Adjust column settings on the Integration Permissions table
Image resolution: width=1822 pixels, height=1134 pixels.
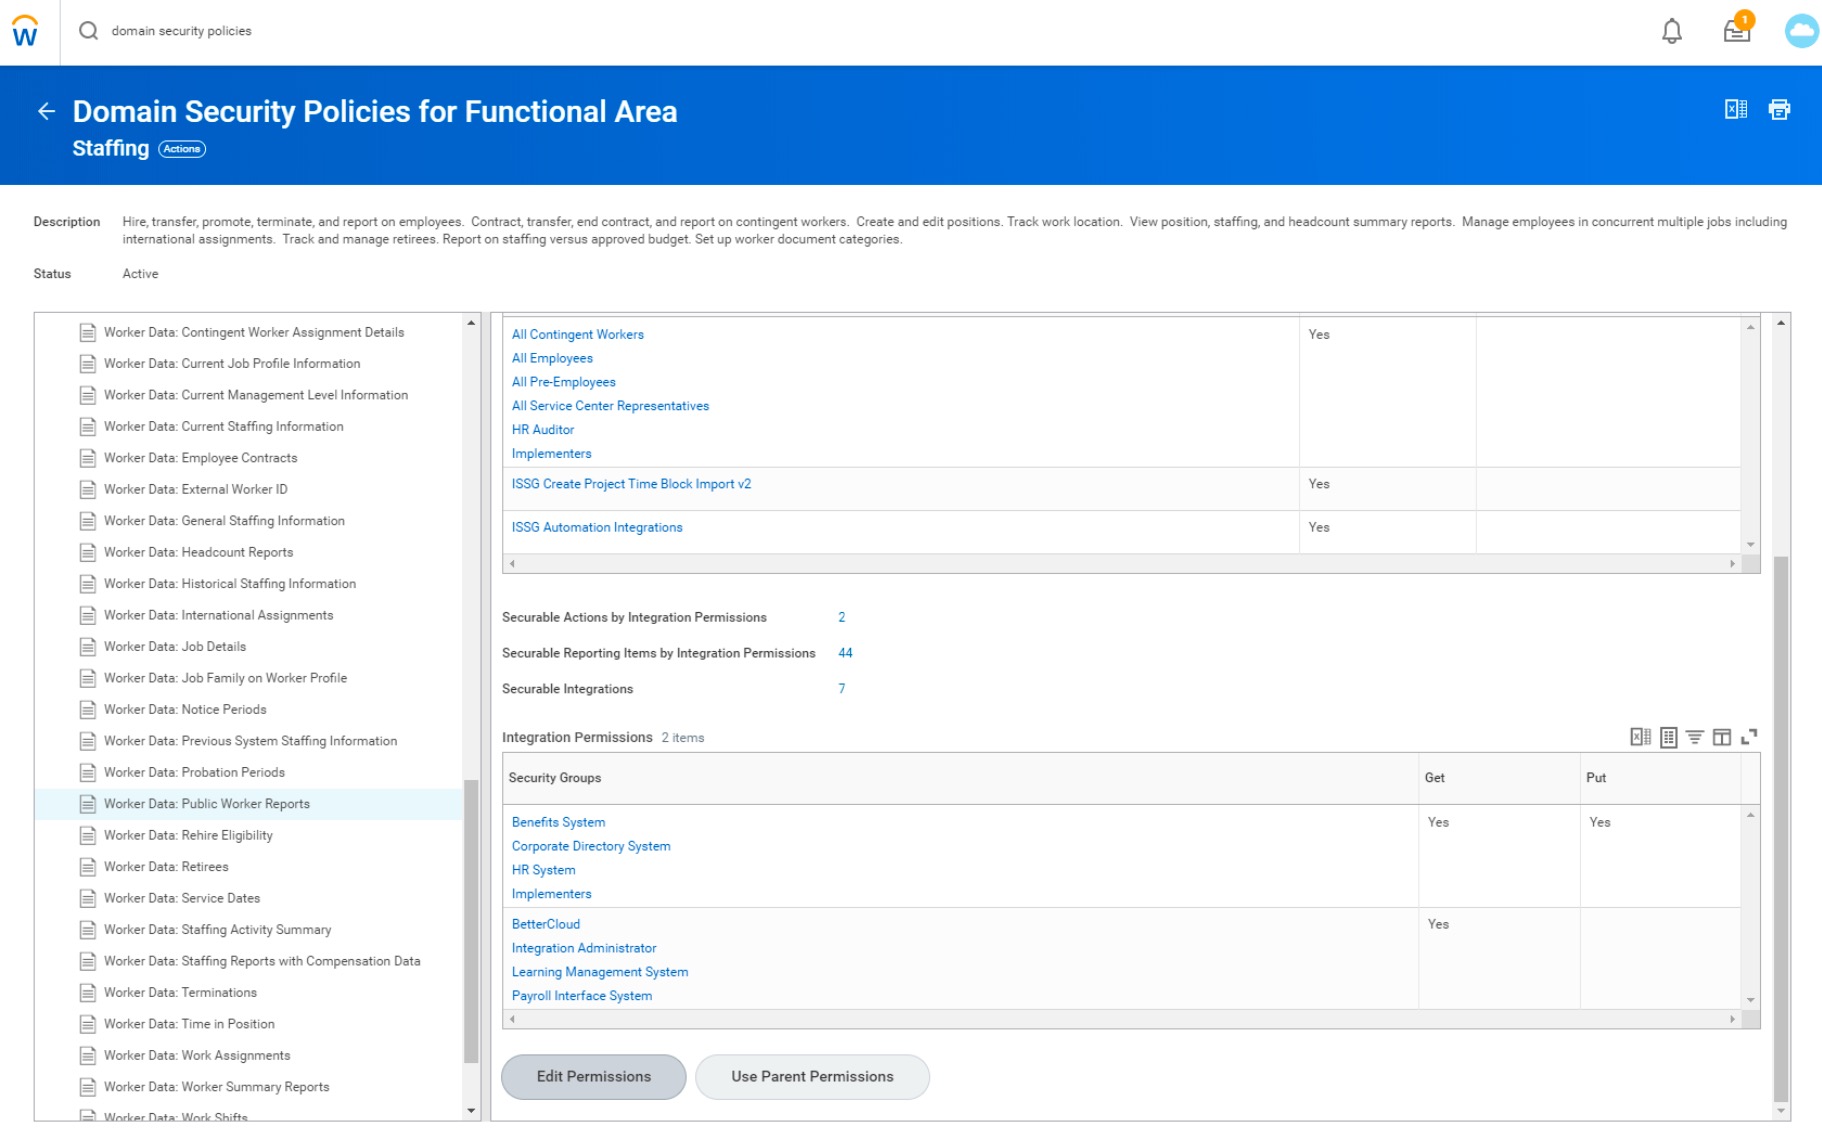[1722, 737]
